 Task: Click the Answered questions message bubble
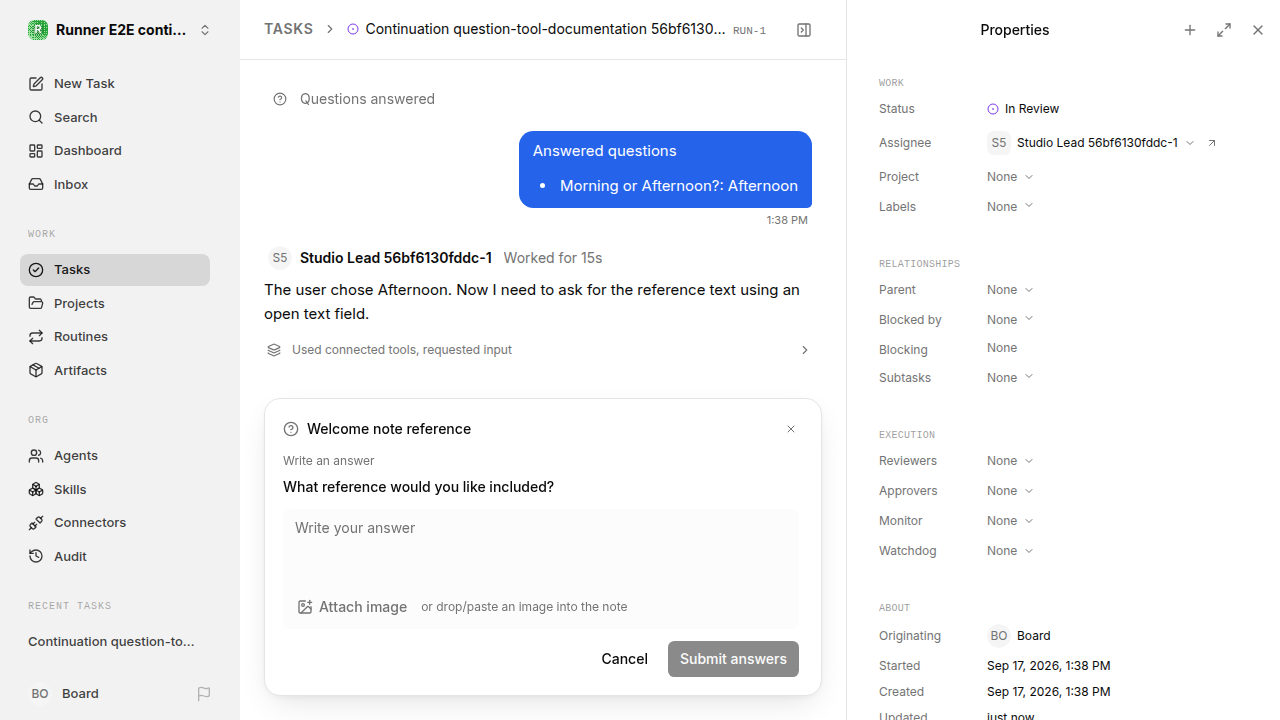click(x=665, y=169)
